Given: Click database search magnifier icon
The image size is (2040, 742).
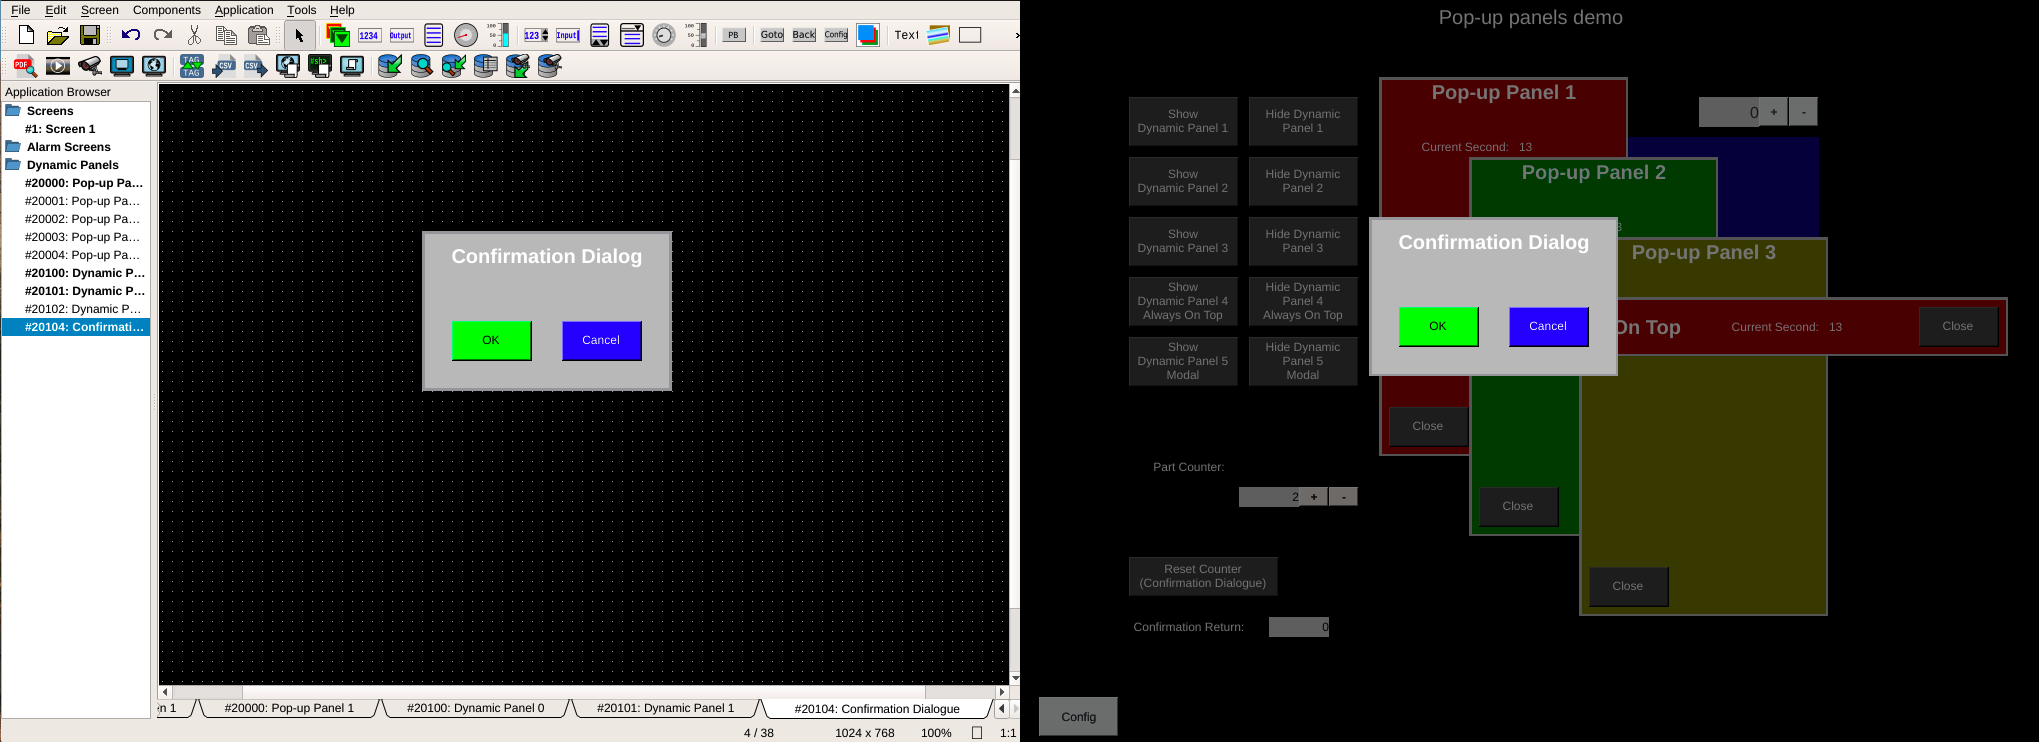Looking at the screenshot, I should [x=422, y=66].
